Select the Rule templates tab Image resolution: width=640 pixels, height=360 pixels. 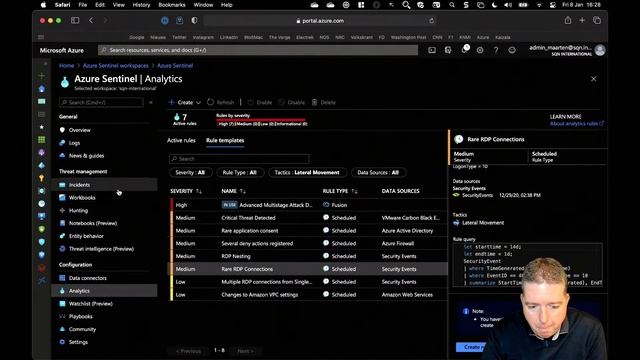click(225, 140)
